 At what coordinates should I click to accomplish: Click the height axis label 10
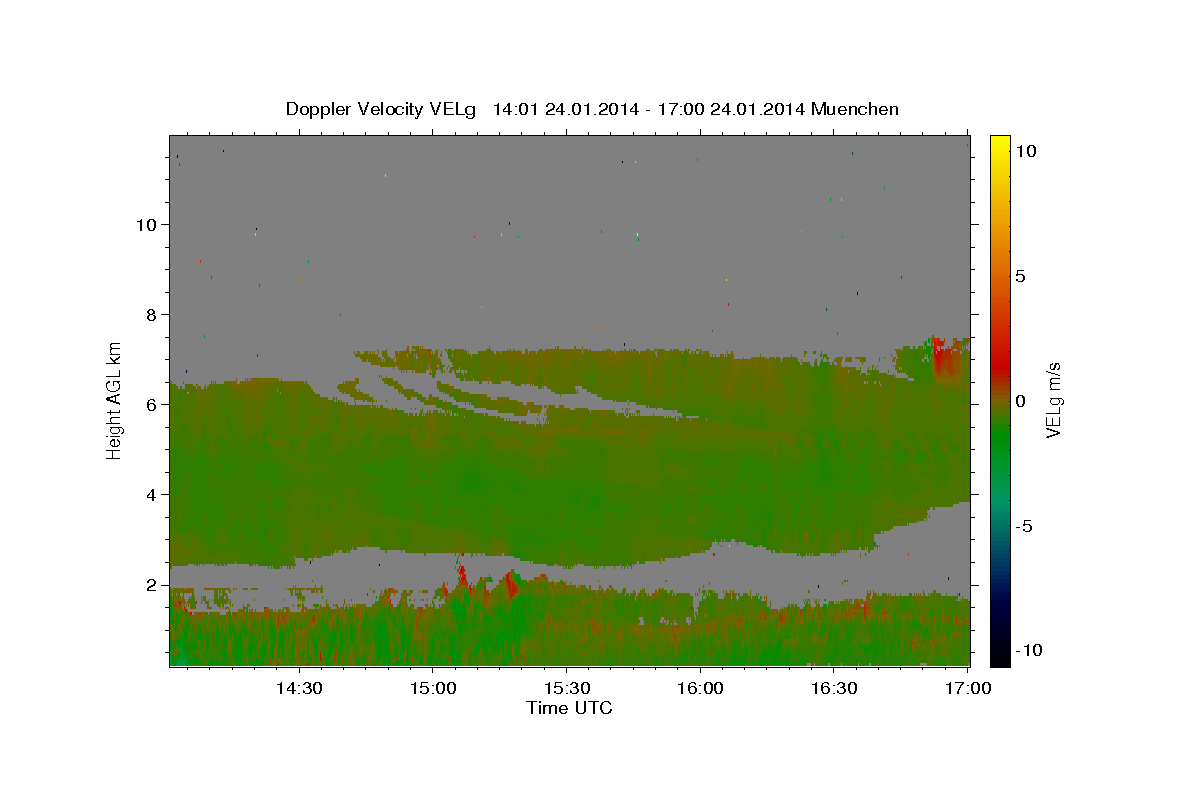149,225
